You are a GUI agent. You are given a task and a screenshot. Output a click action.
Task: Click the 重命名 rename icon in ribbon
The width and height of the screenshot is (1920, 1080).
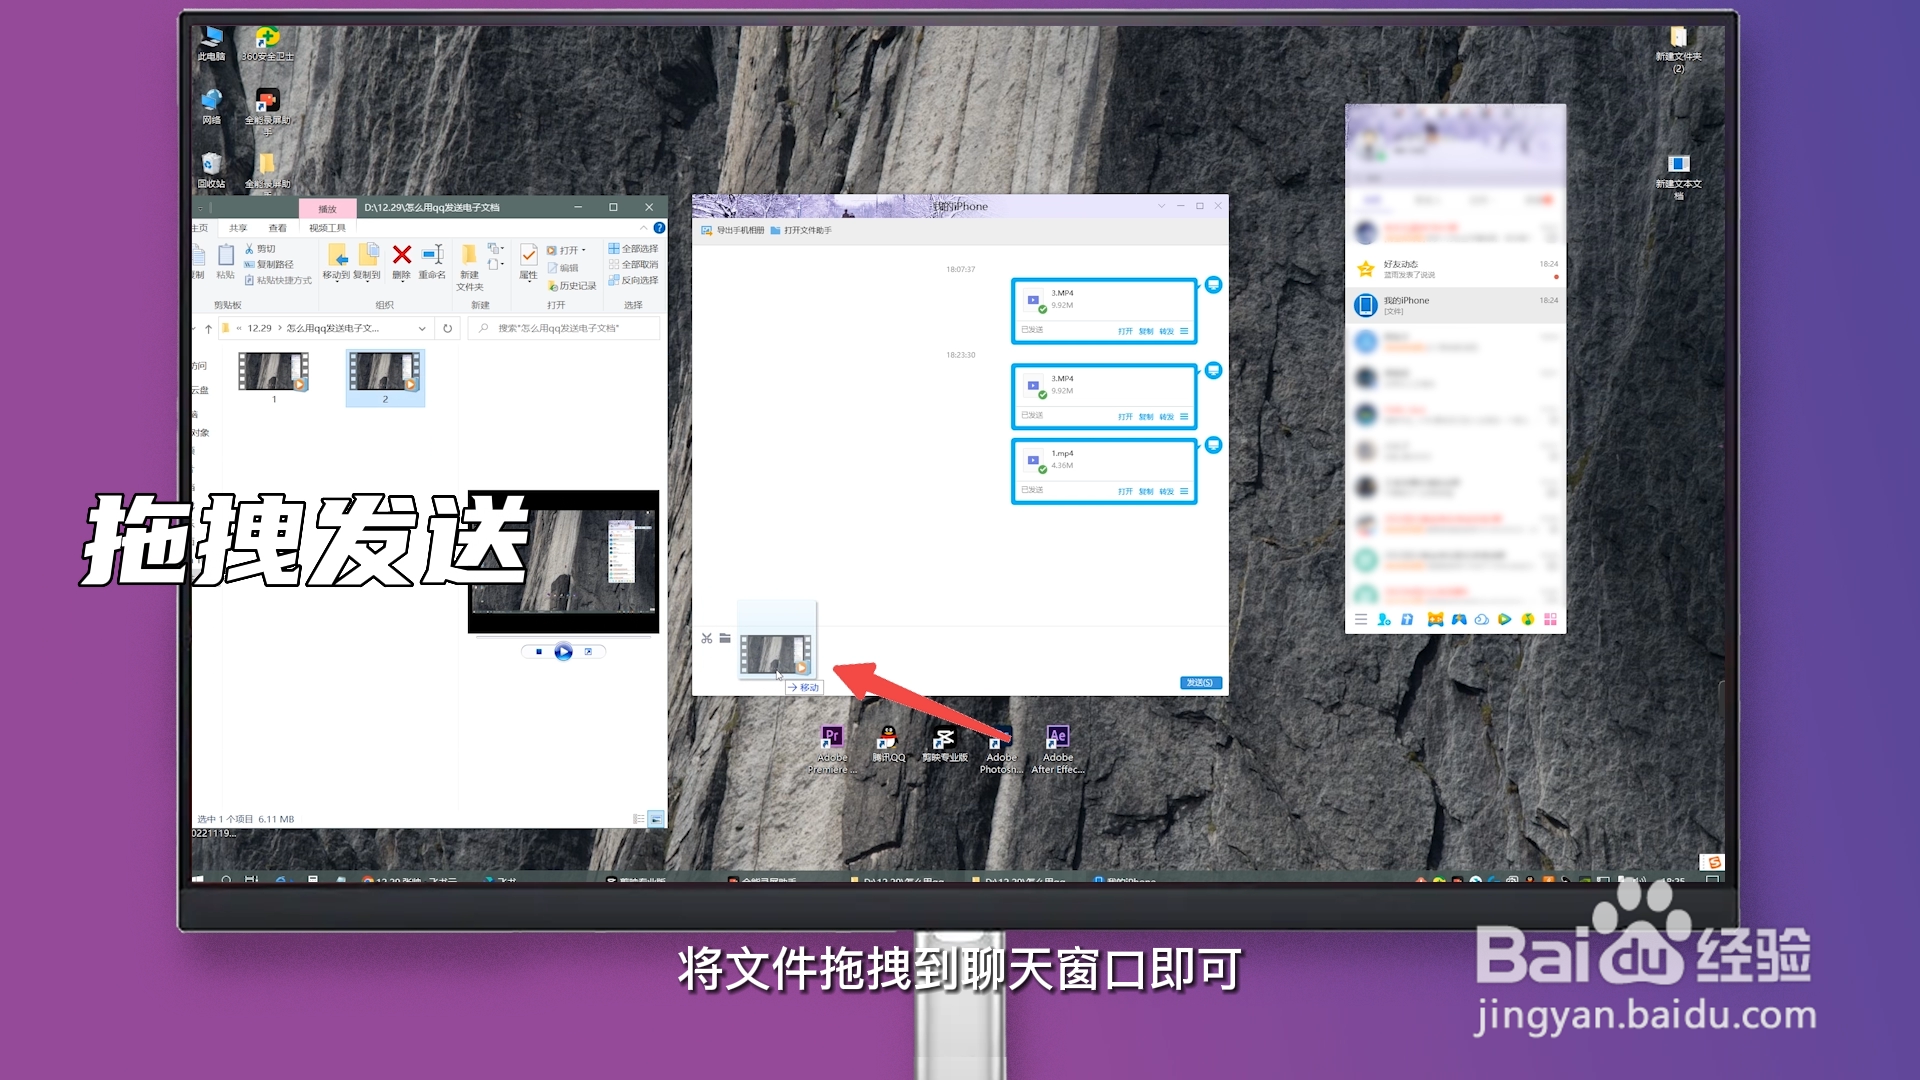click(x=433, y=256)
